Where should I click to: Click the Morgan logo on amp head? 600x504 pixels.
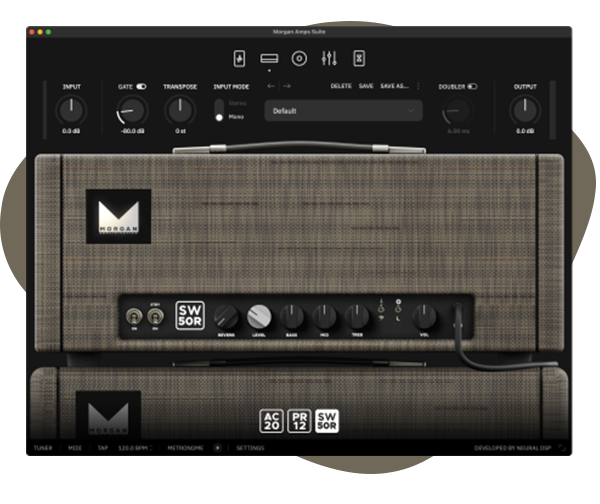click(118, 216)
